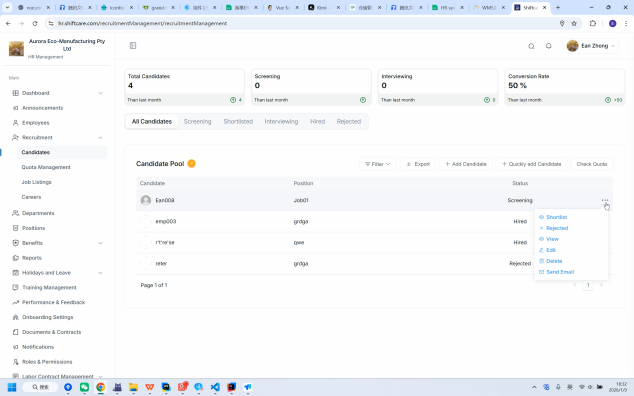The height and width of the screenshot is (396, 634).
Task: Click the Export button
Action: coord(418,164)
